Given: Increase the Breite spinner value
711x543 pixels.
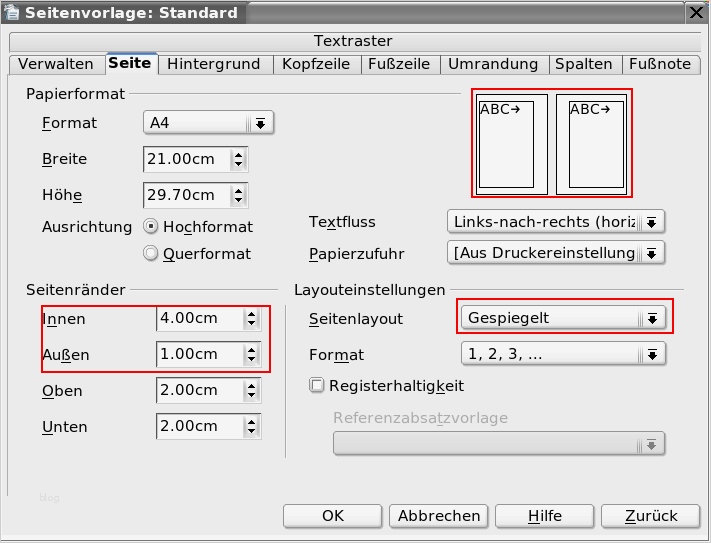Looking at the screenshot, I should point(238,154).
